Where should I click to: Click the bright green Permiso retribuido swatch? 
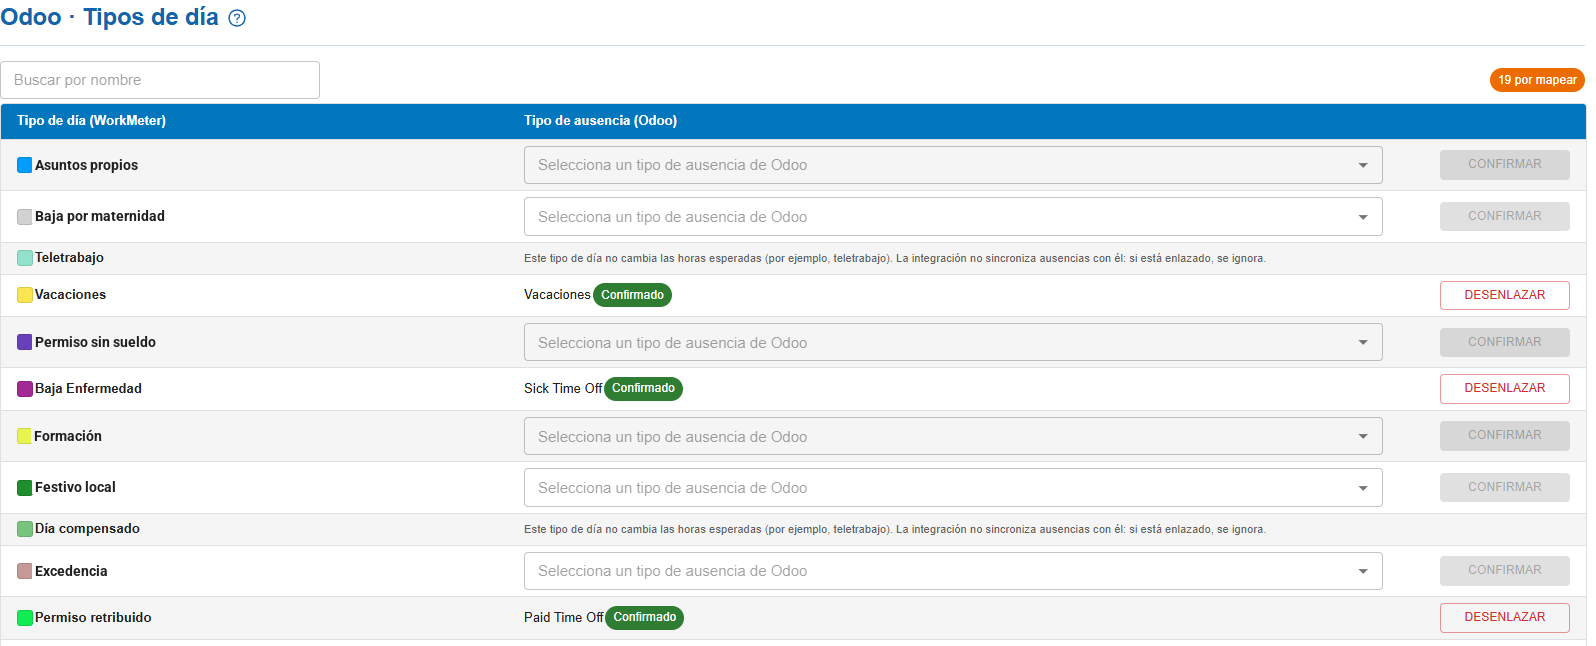[25, 618]
